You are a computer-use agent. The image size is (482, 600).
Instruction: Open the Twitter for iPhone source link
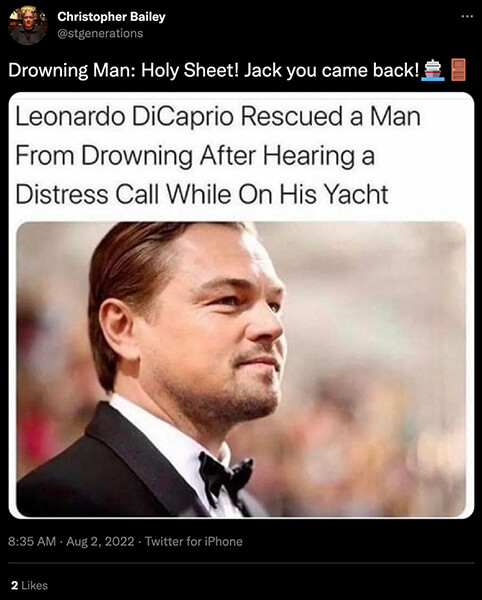194,541
